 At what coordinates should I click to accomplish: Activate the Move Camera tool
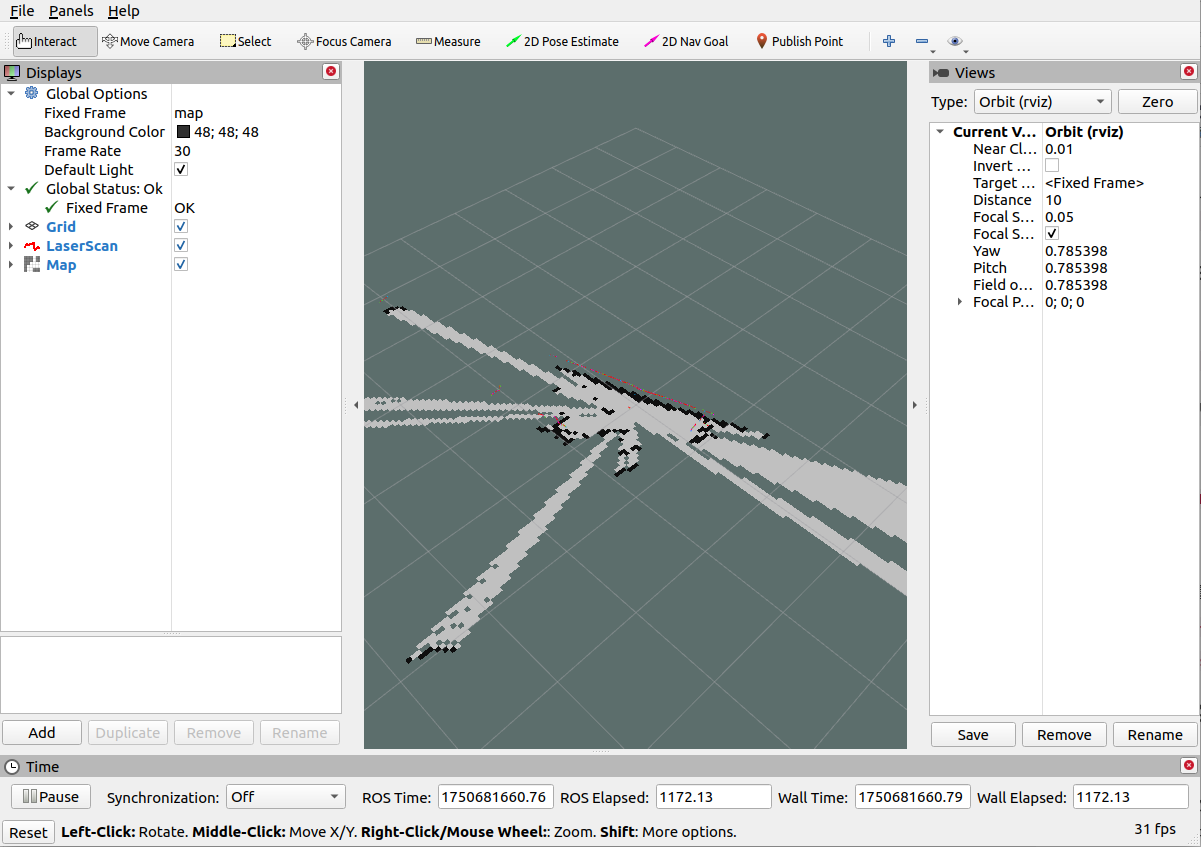(x=148, y=41)
